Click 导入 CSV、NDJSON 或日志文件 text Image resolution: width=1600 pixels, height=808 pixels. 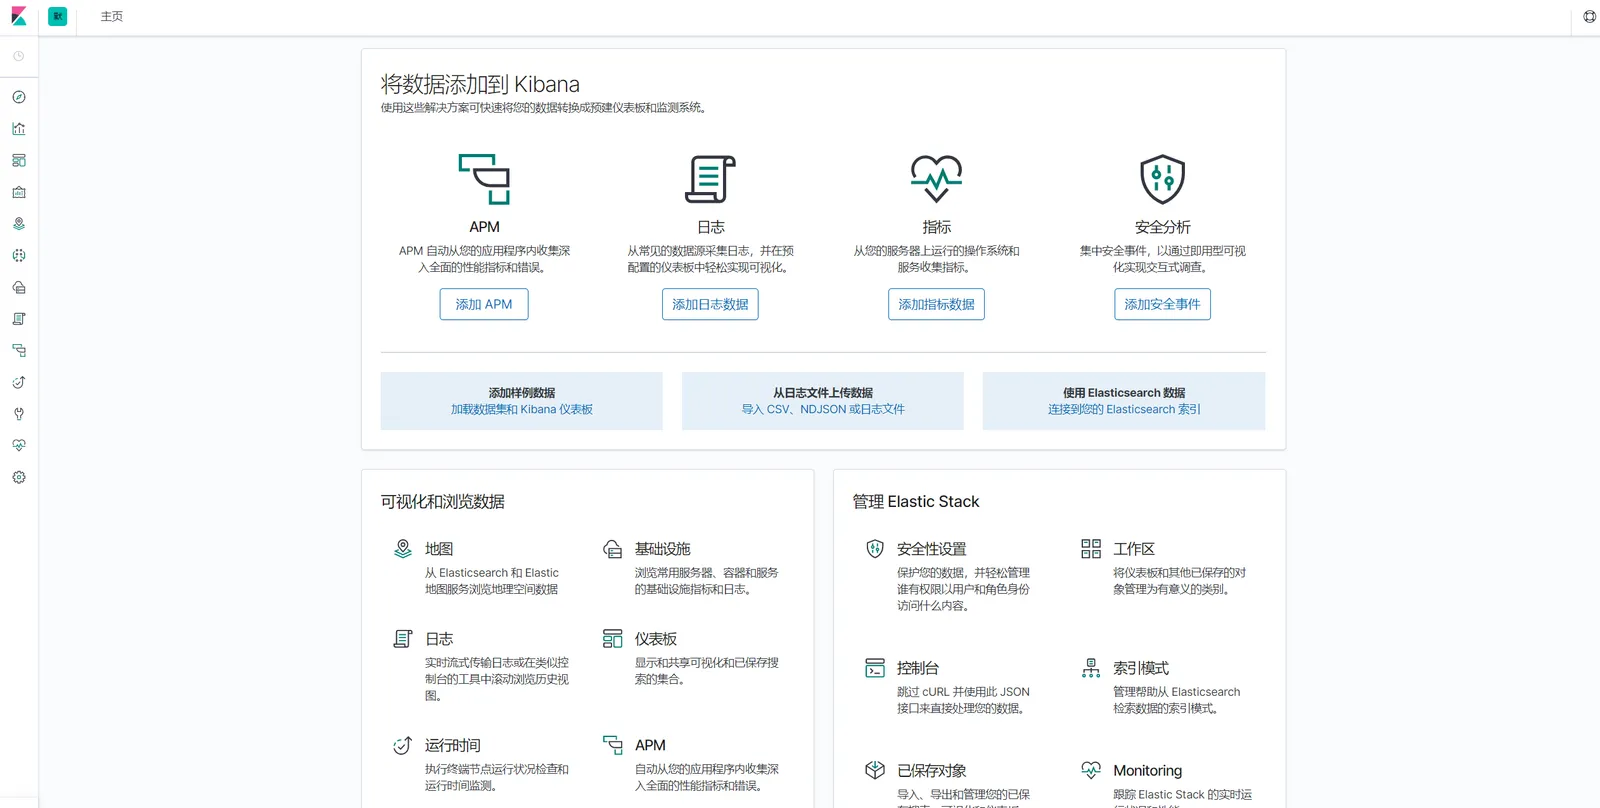coord(823,409)
